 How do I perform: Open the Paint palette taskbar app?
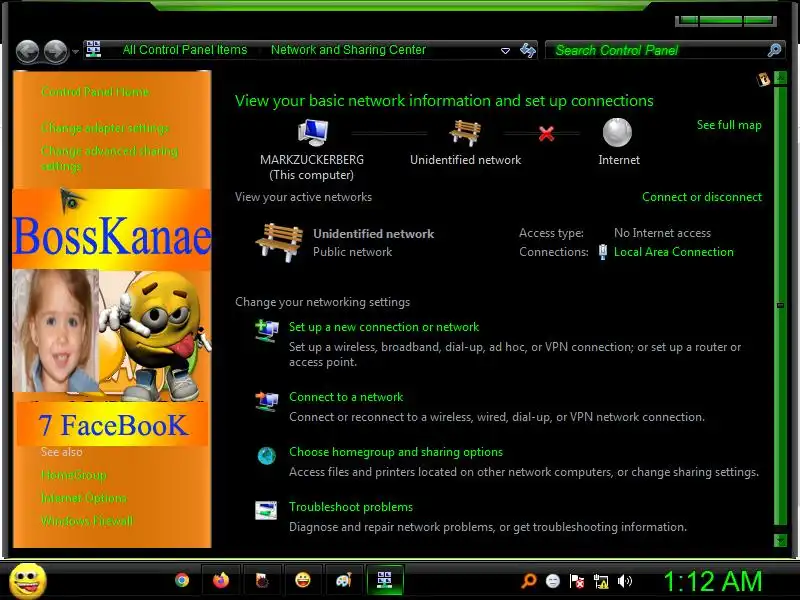[x=344, y=581]
